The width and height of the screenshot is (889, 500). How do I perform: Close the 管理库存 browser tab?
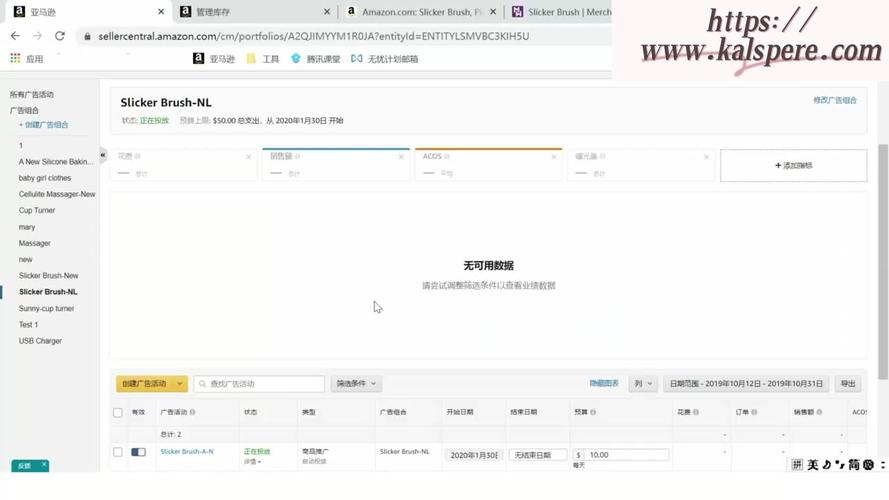327,11
